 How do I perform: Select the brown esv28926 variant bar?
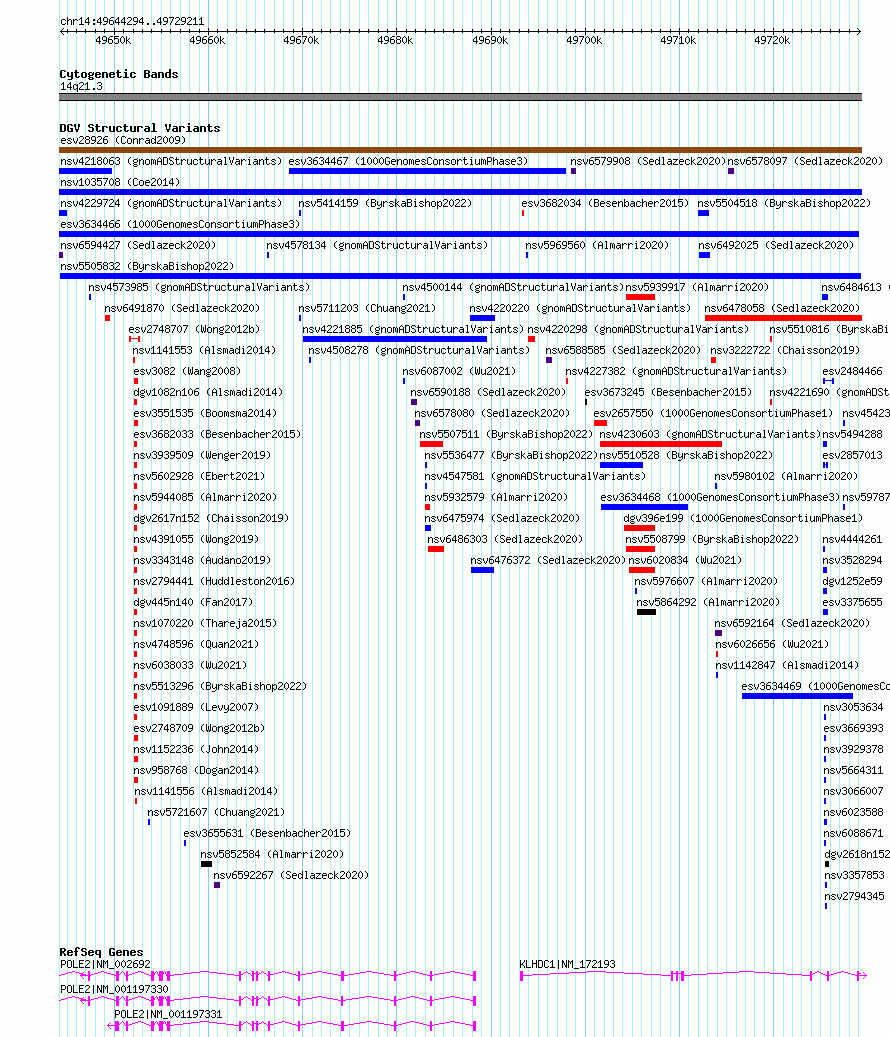point(460,150)
